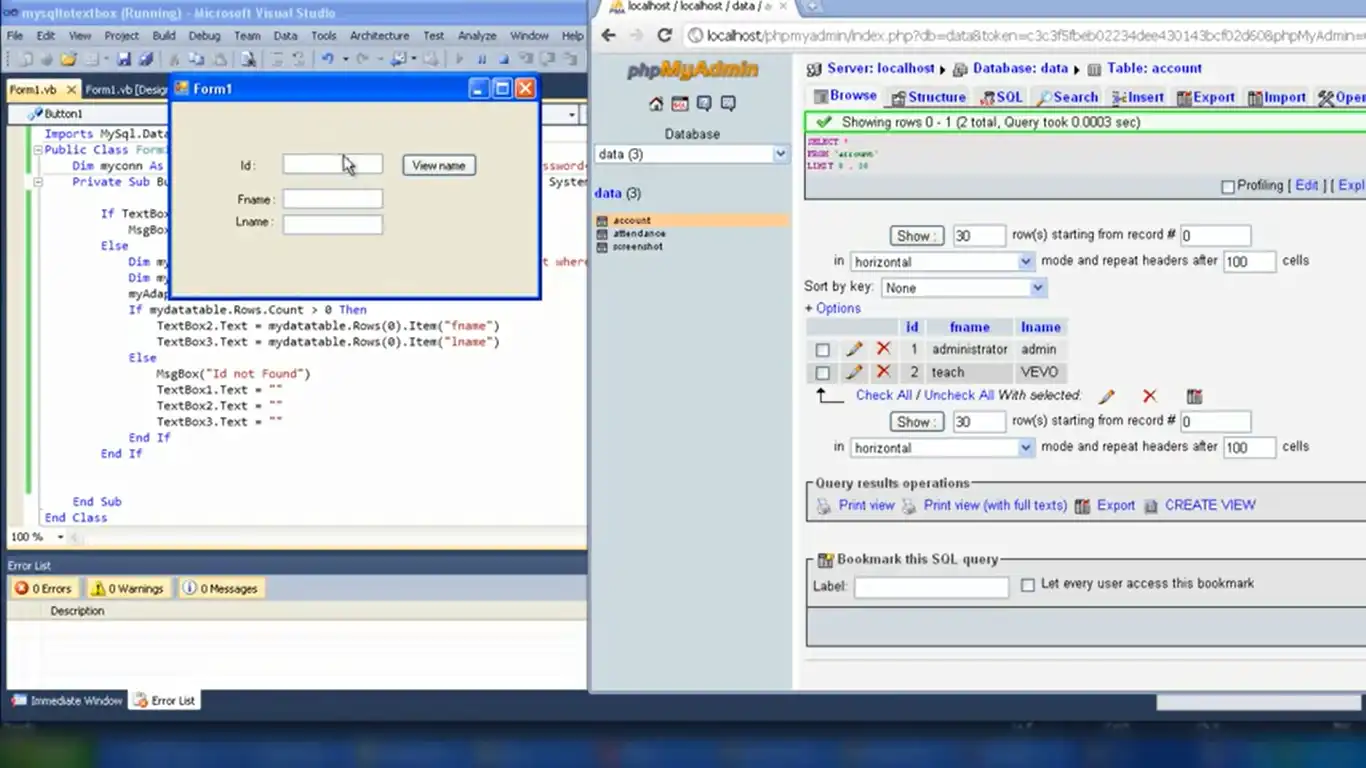Click phpMyAdmin SQL query window icon

(680, 104)
